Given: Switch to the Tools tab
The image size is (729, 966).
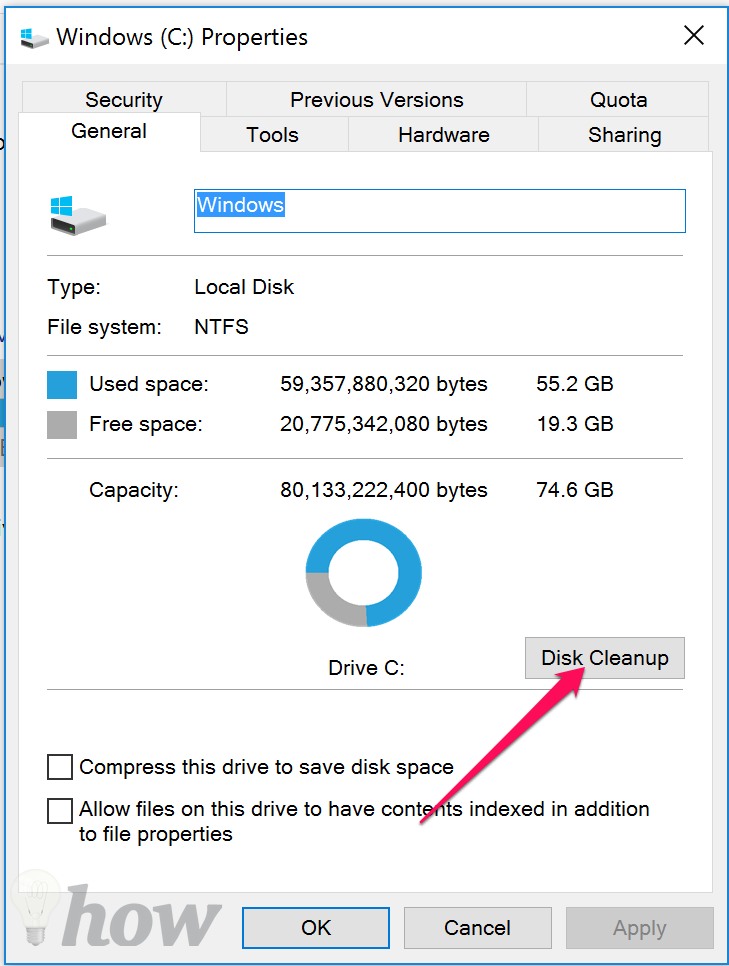Looking at the screenshot, I should coord(272,134).
